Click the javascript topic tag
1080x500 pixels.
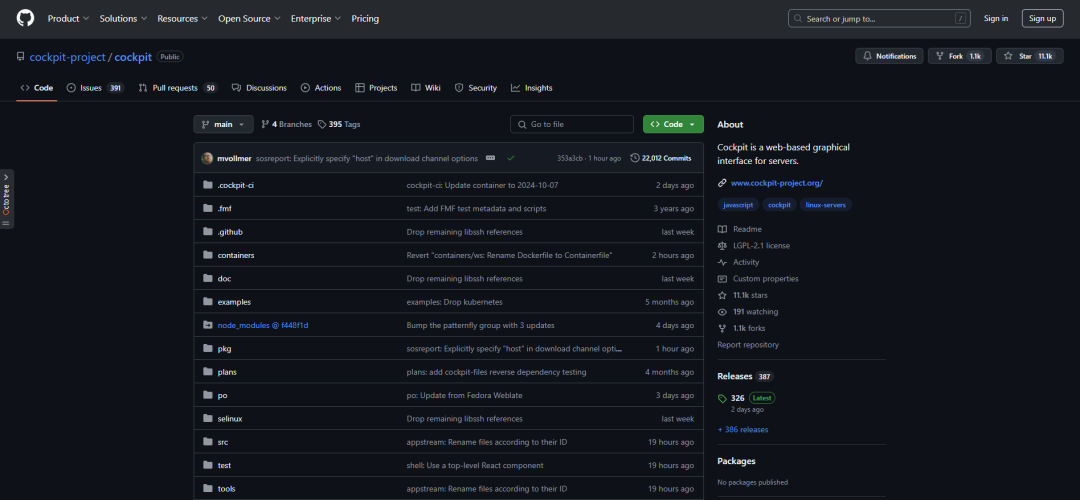[x=740, y=205]
